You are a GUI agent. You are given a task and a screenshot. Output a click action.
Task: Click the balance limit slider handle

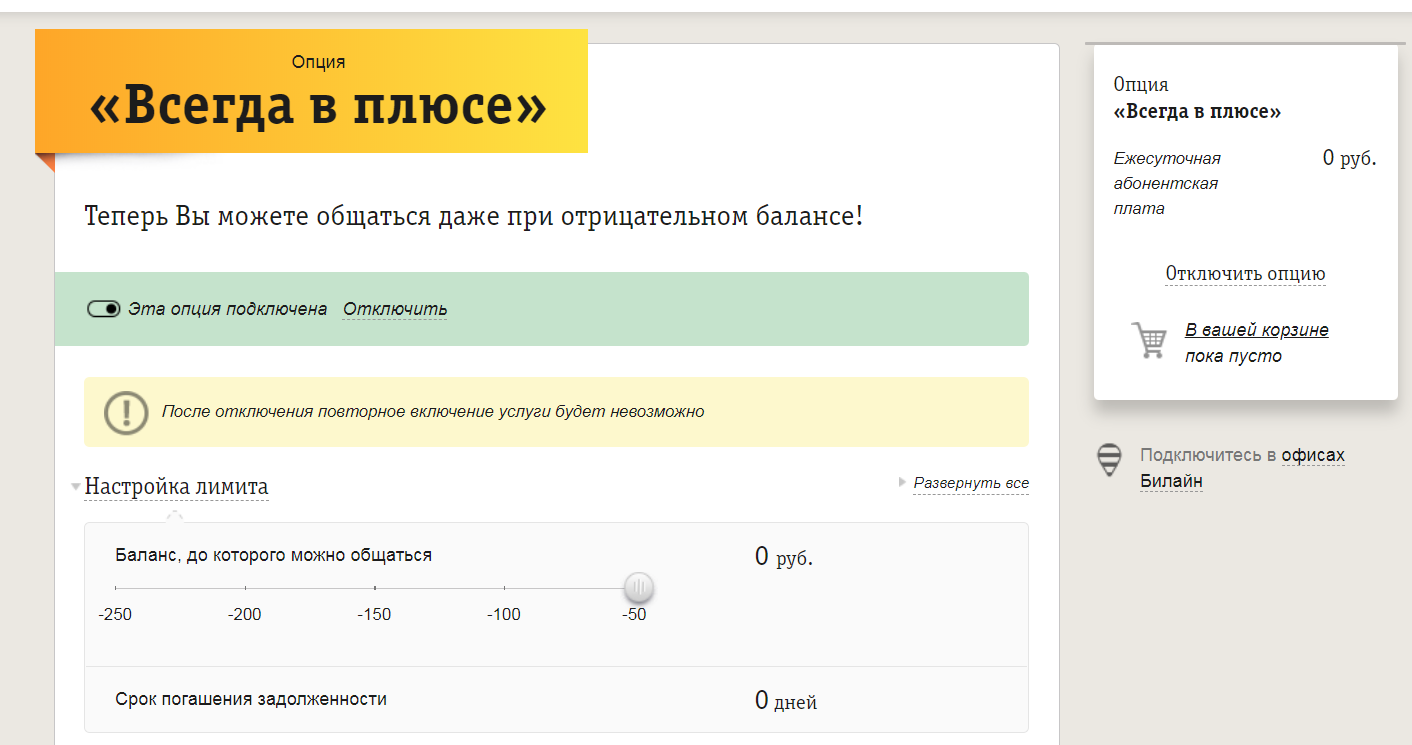pos(638,587)
